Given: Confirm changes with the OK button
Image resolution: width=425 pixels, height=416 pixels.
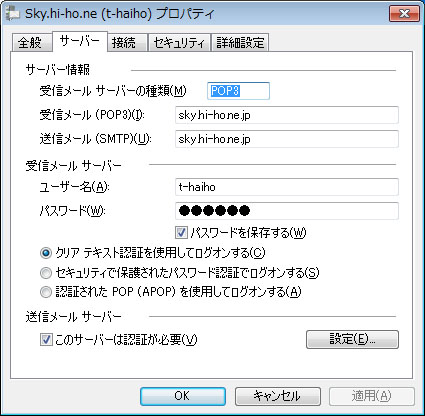Looking at the screenshot, I should point(183,396).
